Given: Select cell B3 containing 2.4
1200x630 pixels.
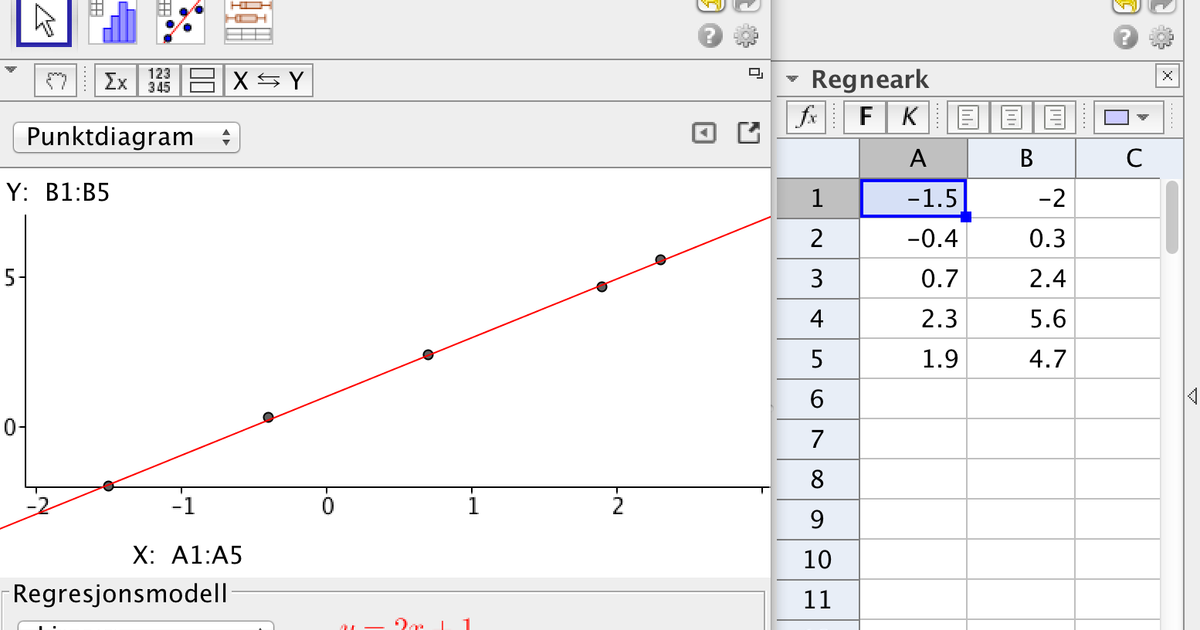Looking at the screenshot, I should pos(1023,278).
